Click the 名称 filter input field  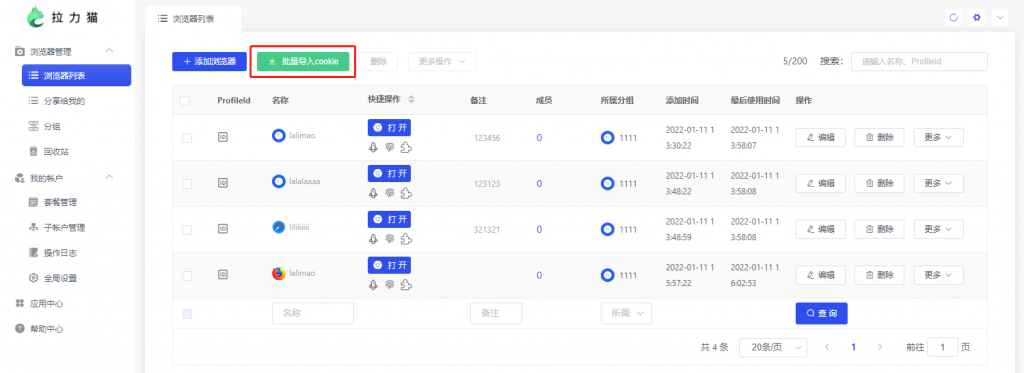313,314
